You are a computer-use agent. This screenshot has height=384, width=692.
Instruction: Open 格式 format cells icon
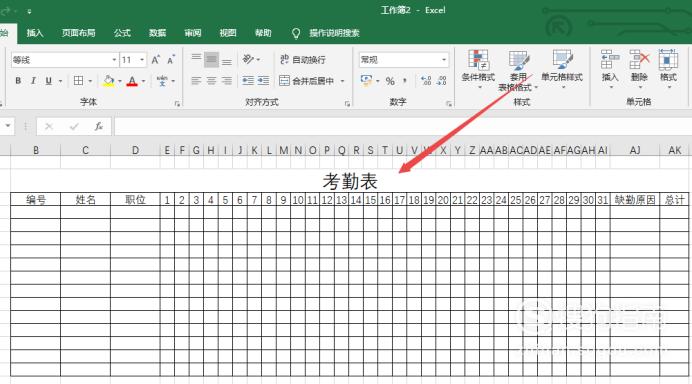click(x=668, y=68)
